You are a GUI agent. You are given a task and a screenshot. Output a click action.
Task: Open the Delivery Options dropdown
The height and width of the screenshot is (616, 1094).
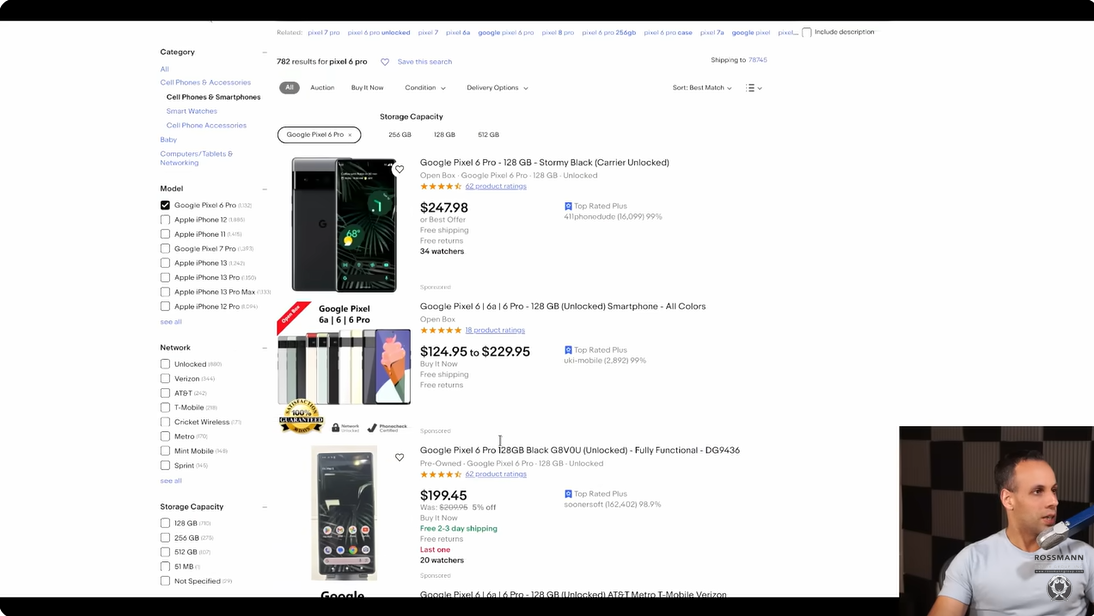497,88
